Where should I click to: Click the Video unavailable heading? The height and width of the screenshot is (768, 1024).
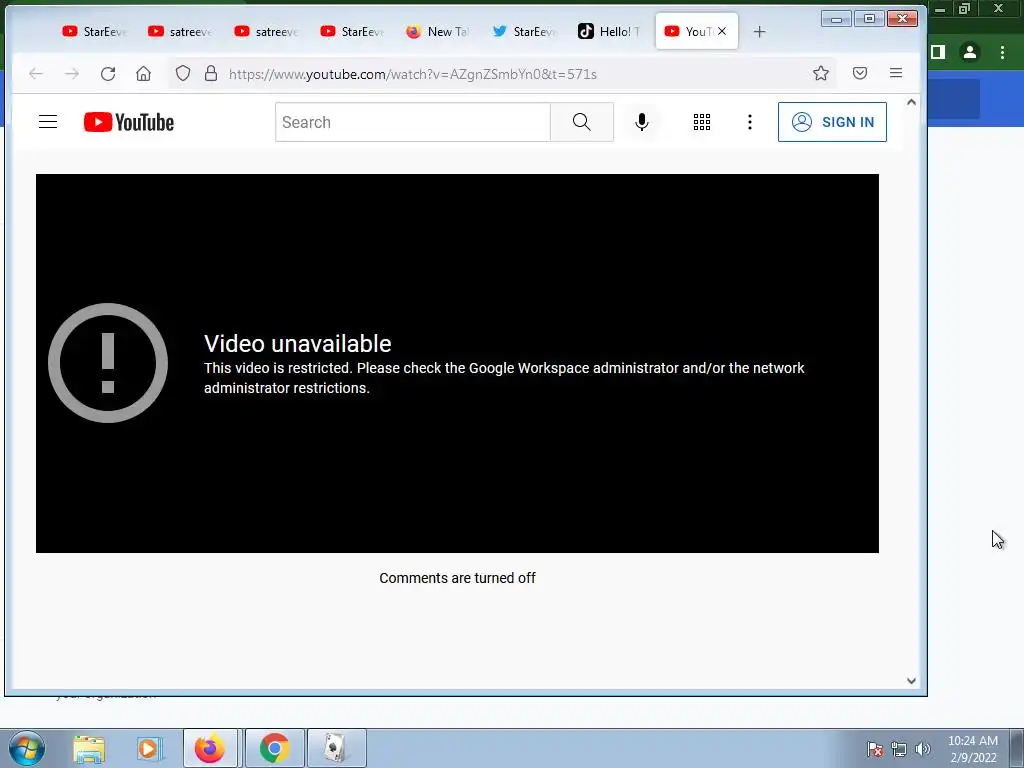click(298, 344)
